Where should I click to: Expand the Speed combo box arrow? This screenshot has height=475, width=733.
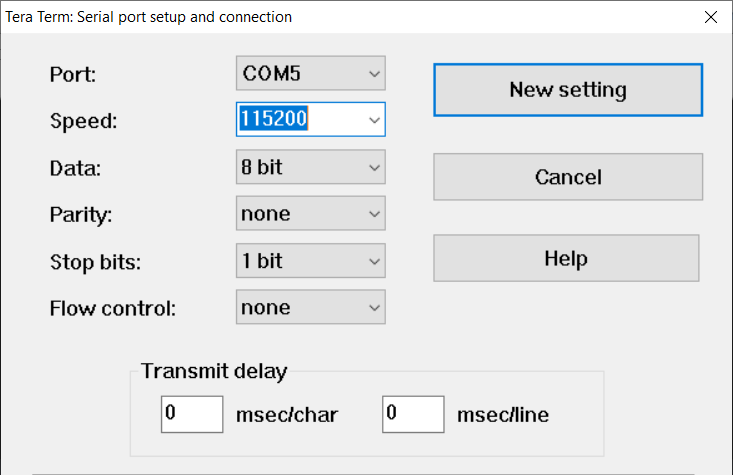[x=374, y=120]
